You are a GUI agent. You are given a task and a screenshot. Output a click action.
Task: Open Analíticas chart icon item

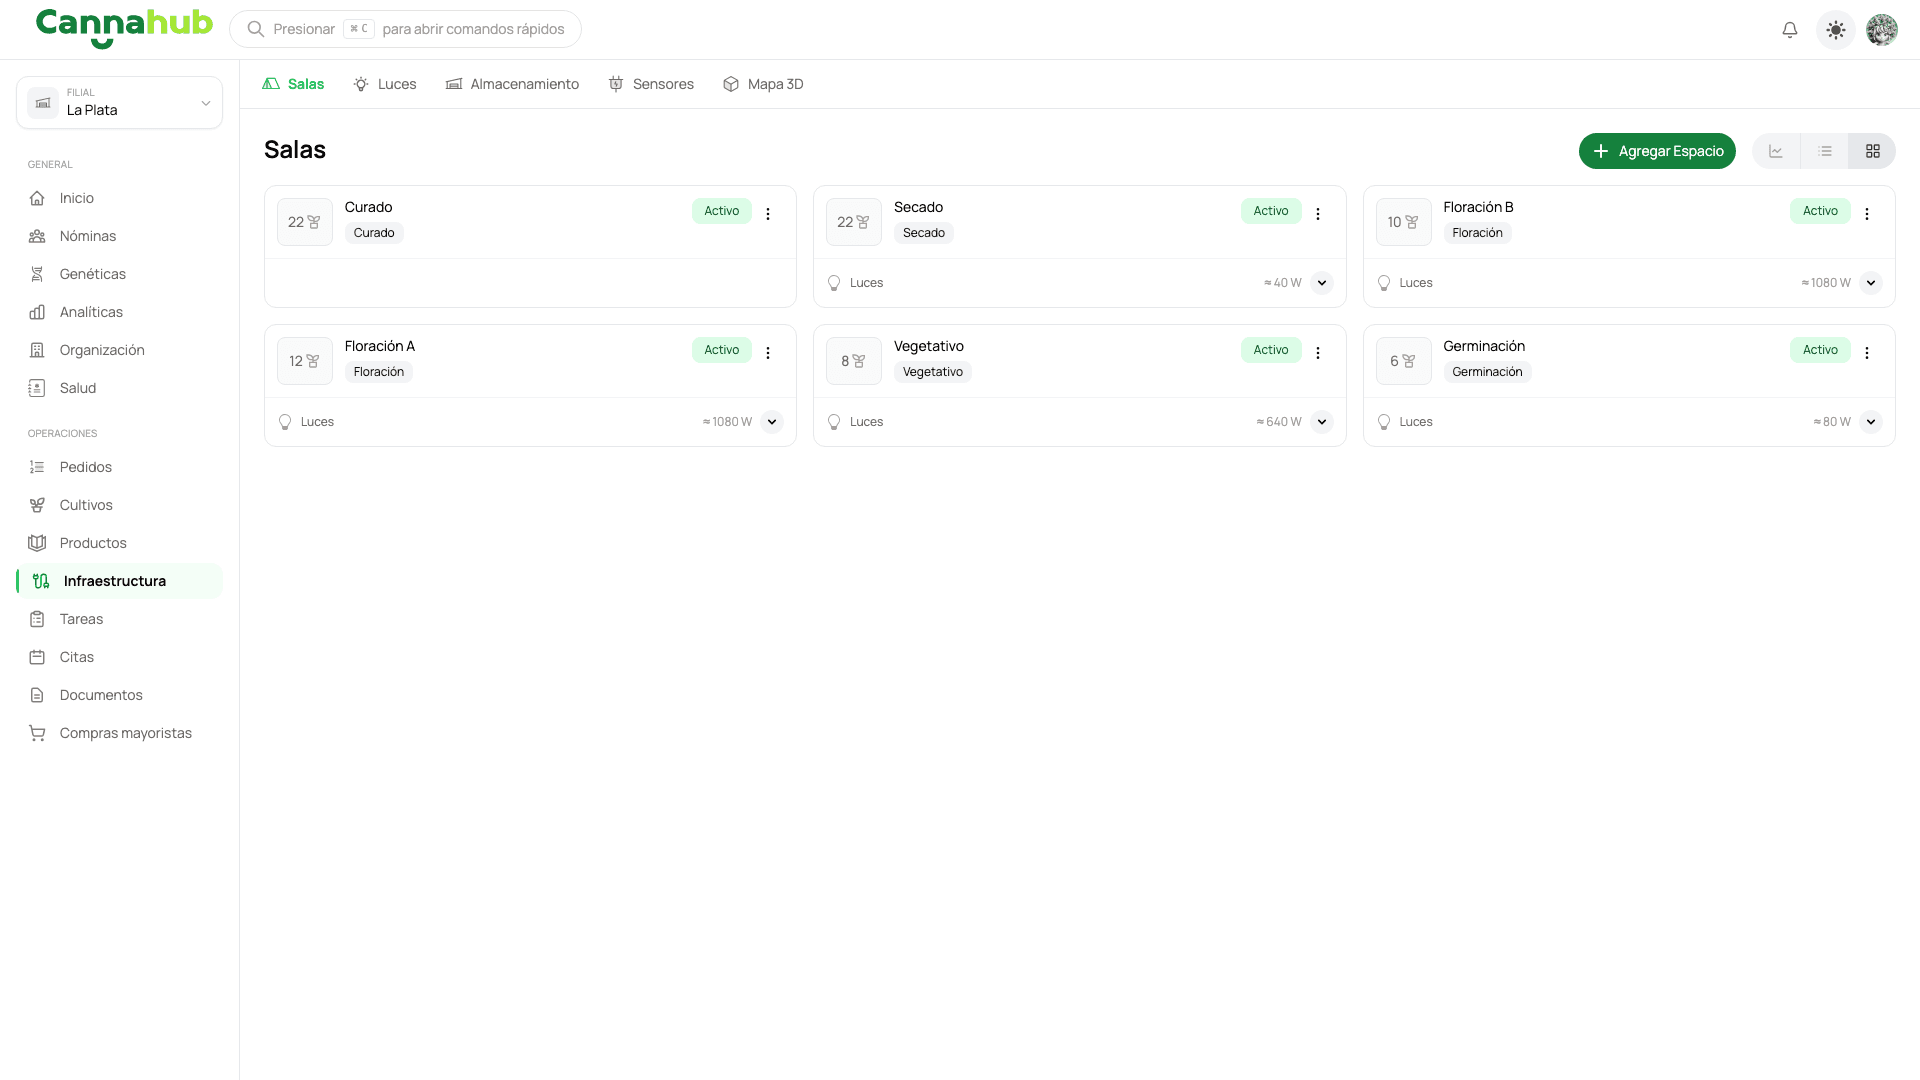[119, 312]
